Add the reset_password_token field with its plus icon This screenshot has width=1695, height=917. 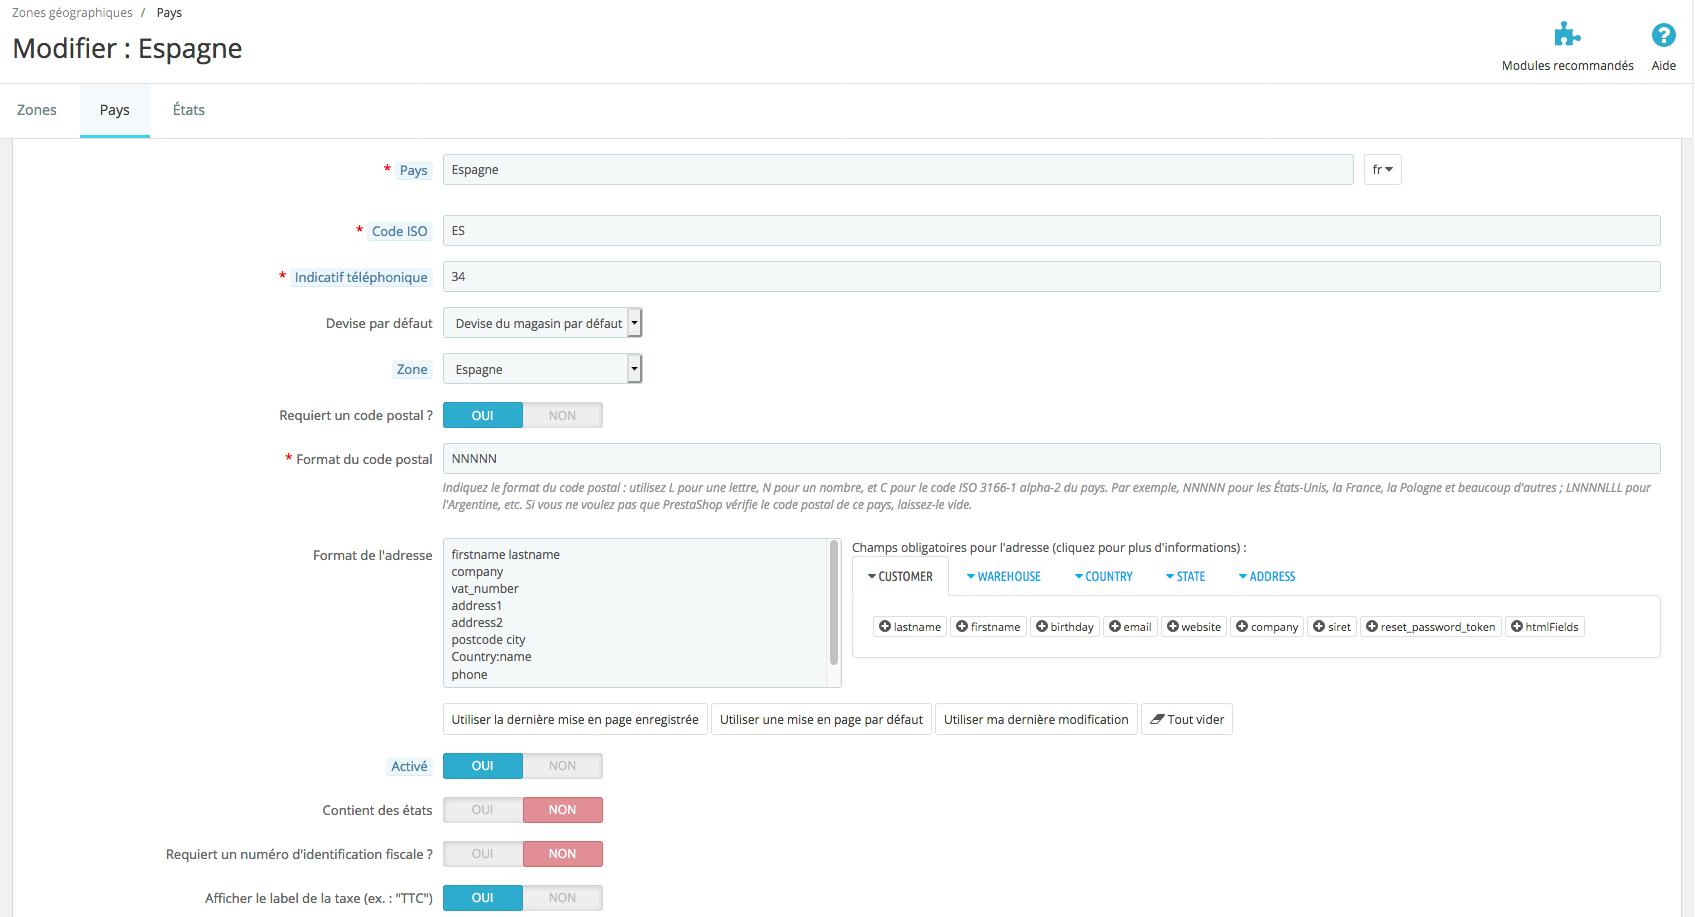[1372, 627]
